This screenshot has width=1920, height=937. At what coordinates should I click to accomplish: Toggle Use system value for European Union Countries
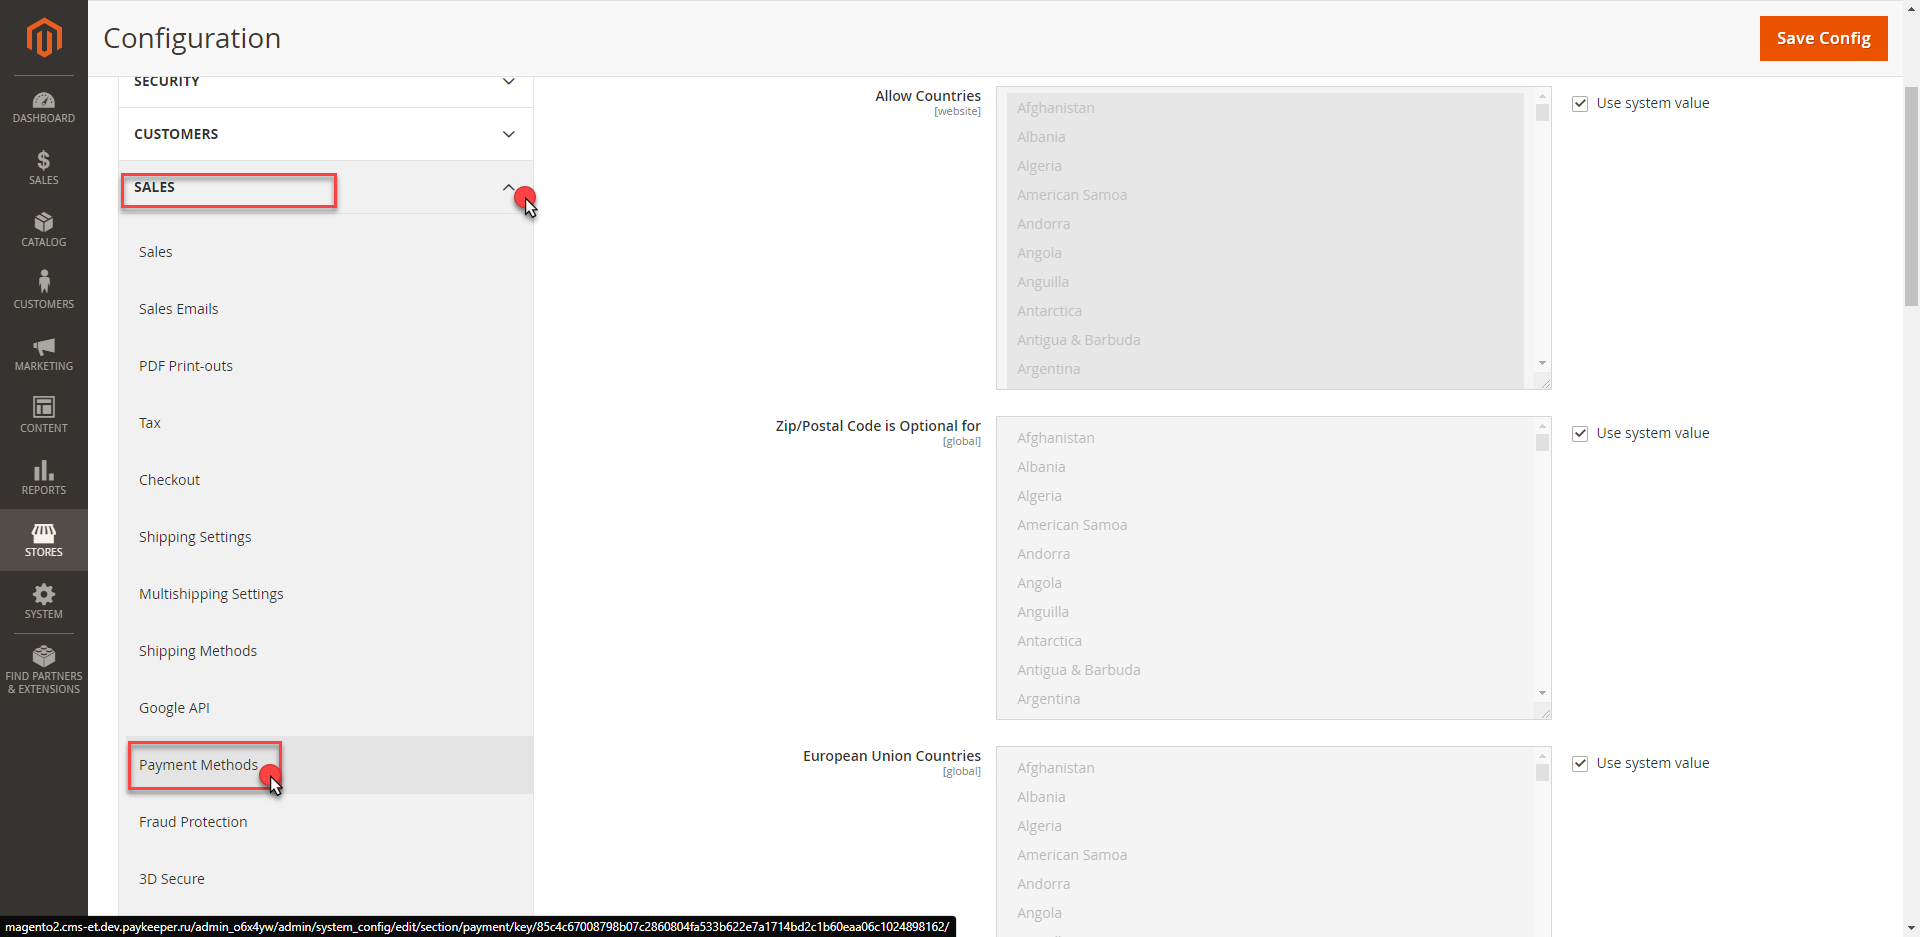pyautogui.click(x=1580, y=764)
